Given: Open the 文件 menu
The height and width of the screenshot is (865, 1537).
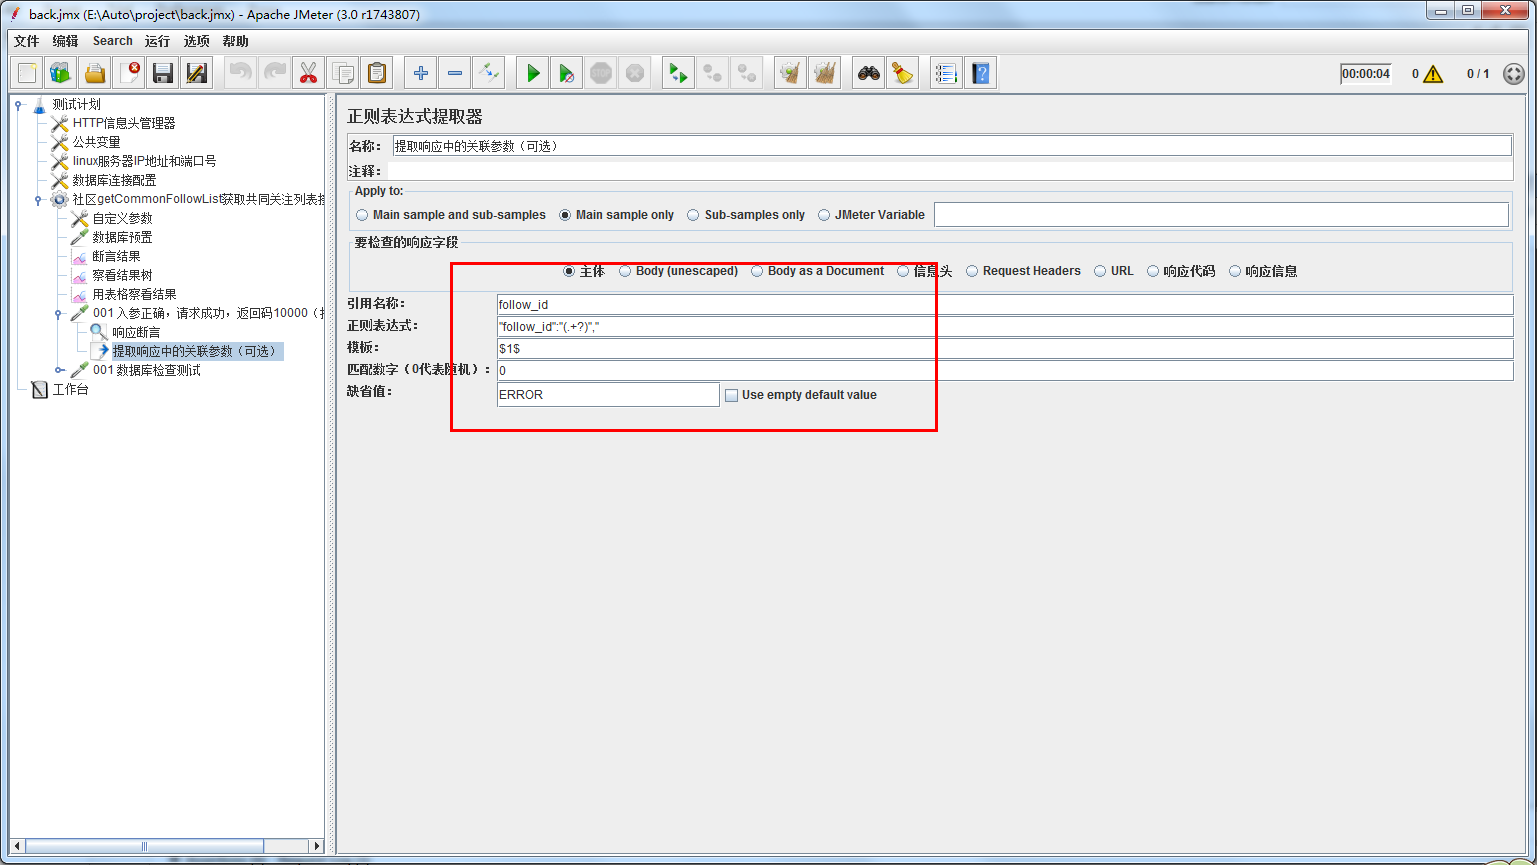Looking at the screenshot, I should pos(26,41).
